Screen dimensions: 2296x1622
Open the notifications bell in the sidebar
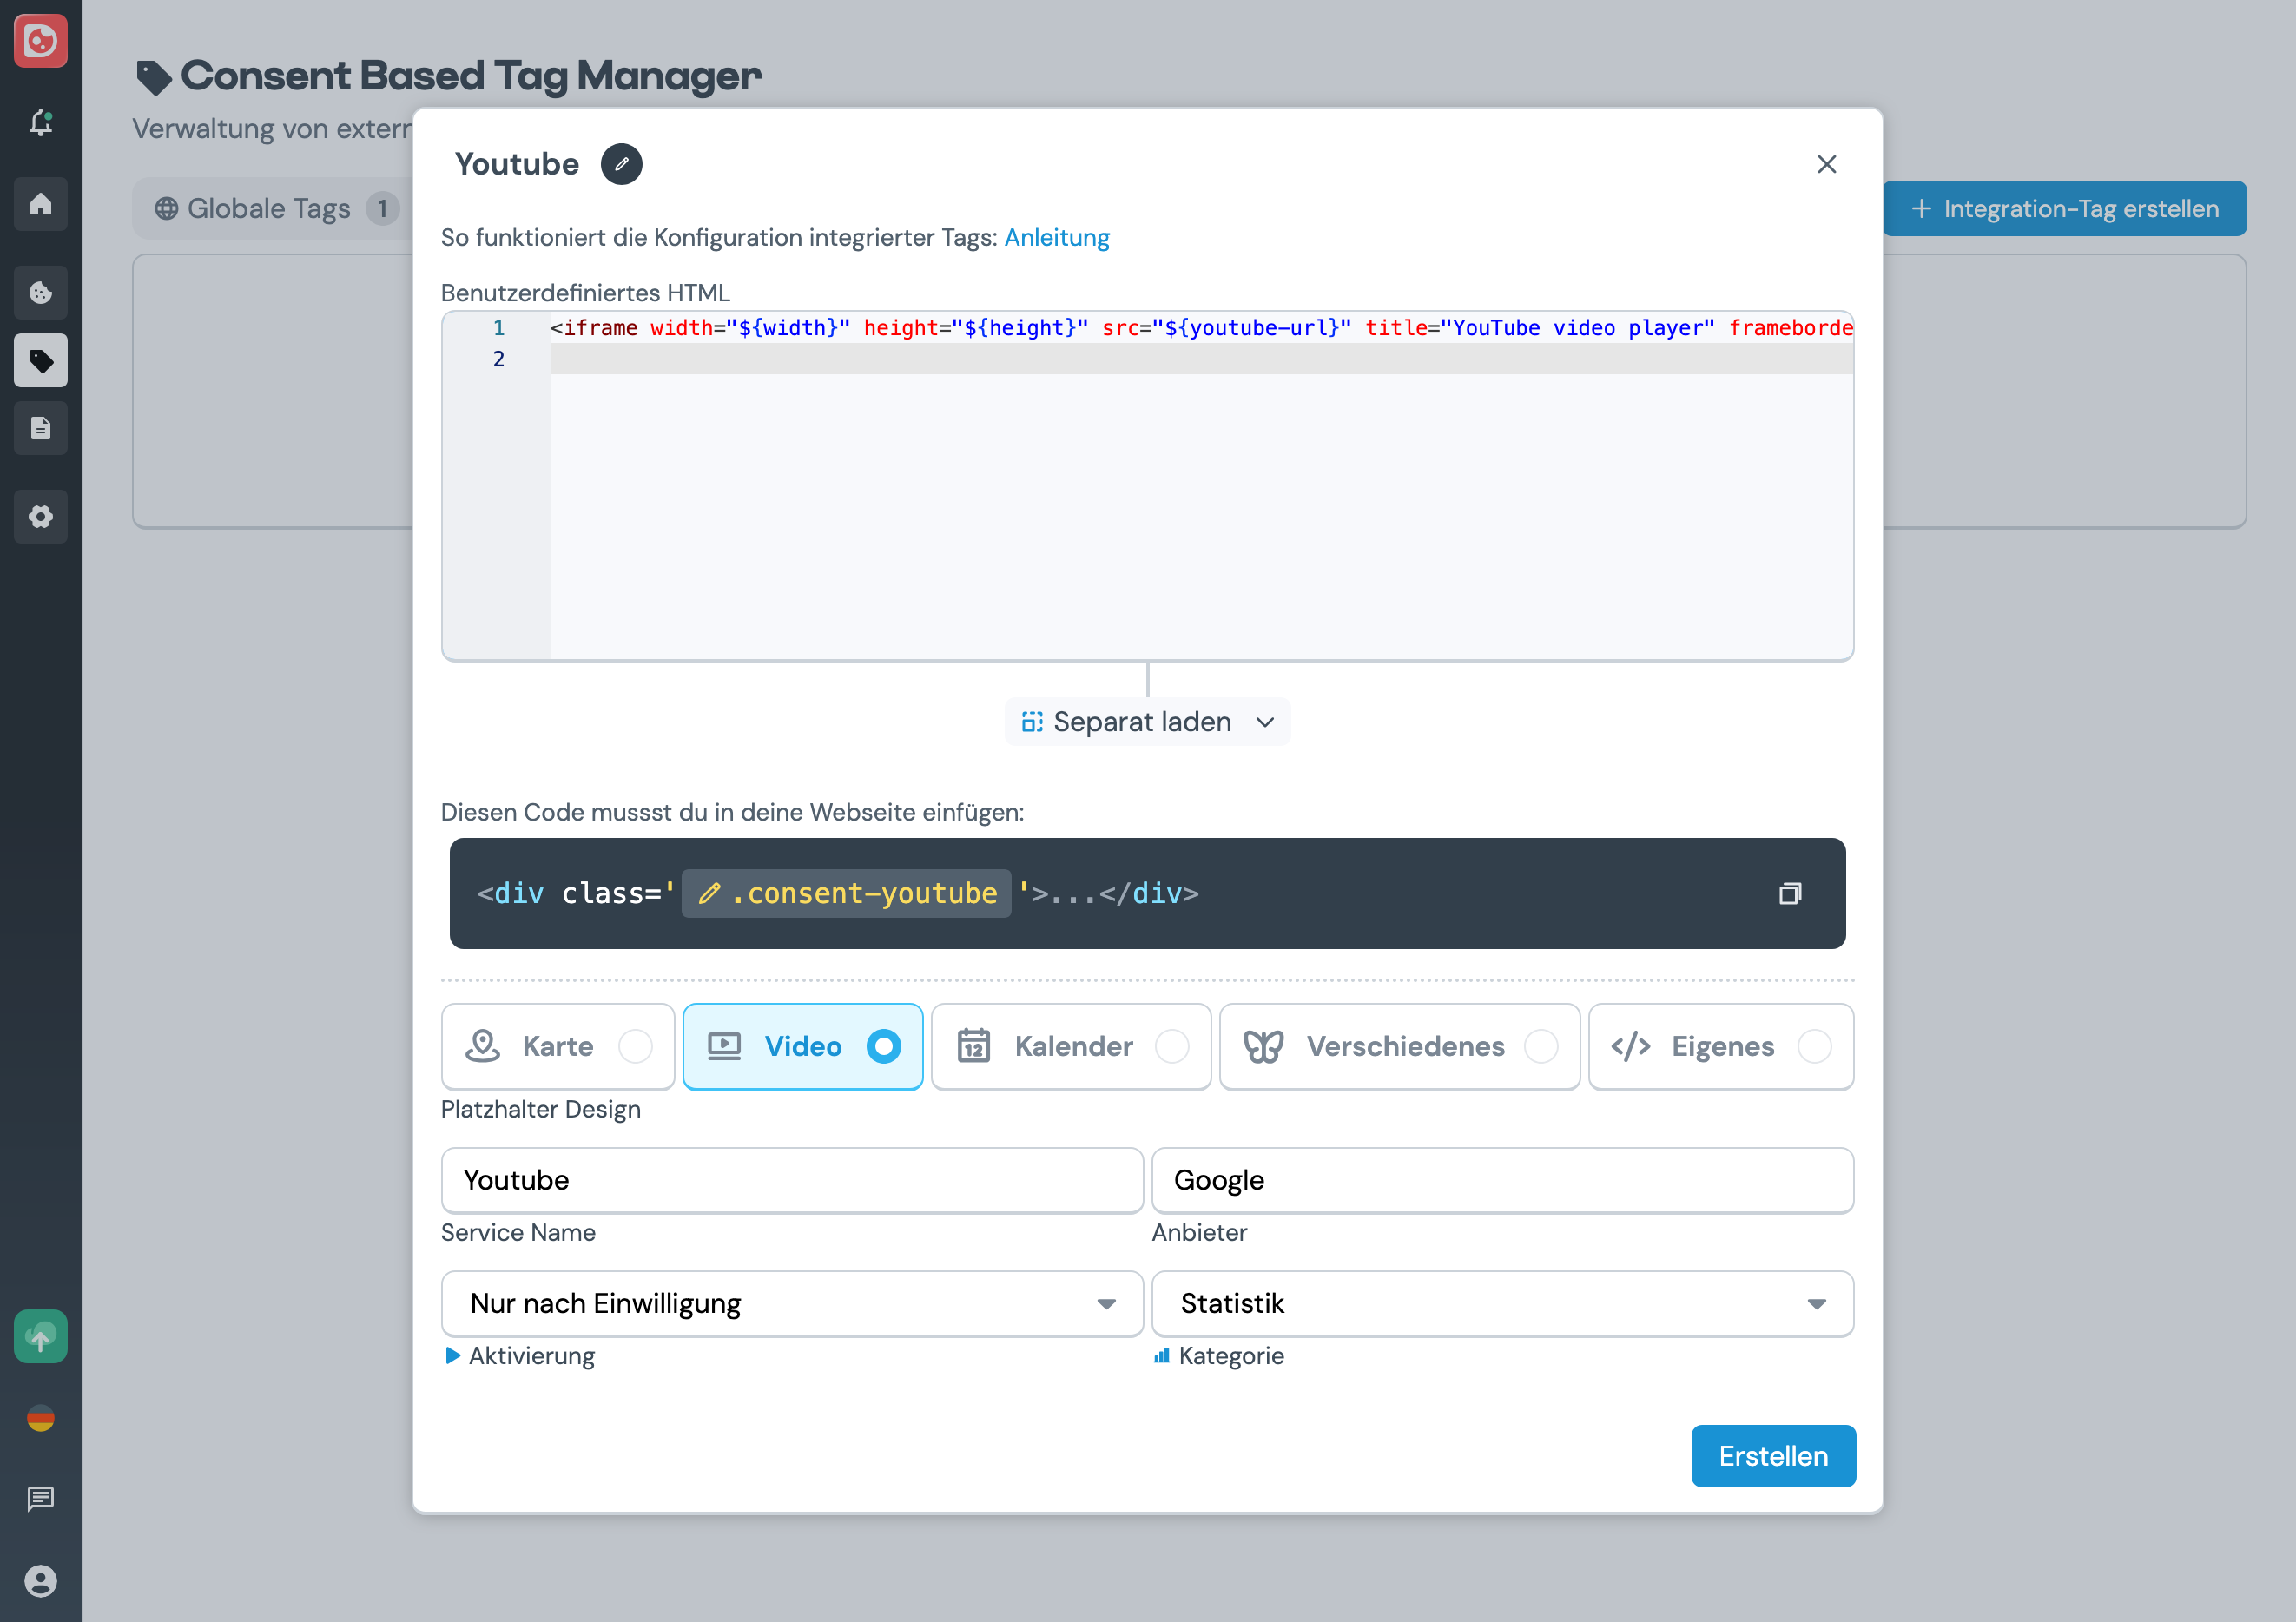click(x=40, y=122)
